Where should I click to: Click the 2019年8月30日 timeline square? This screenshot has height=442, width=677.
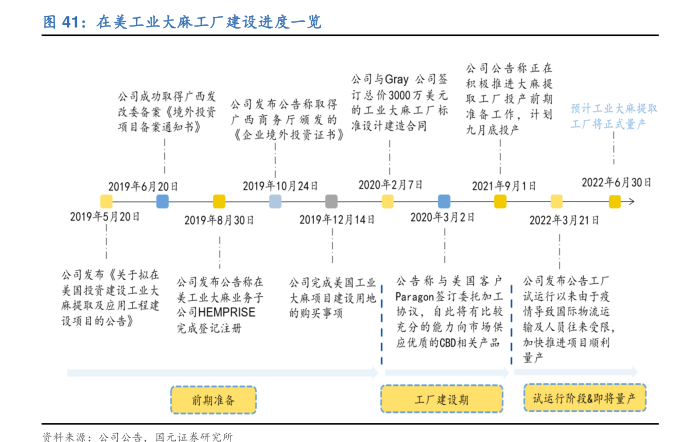(x=219, y=201)
